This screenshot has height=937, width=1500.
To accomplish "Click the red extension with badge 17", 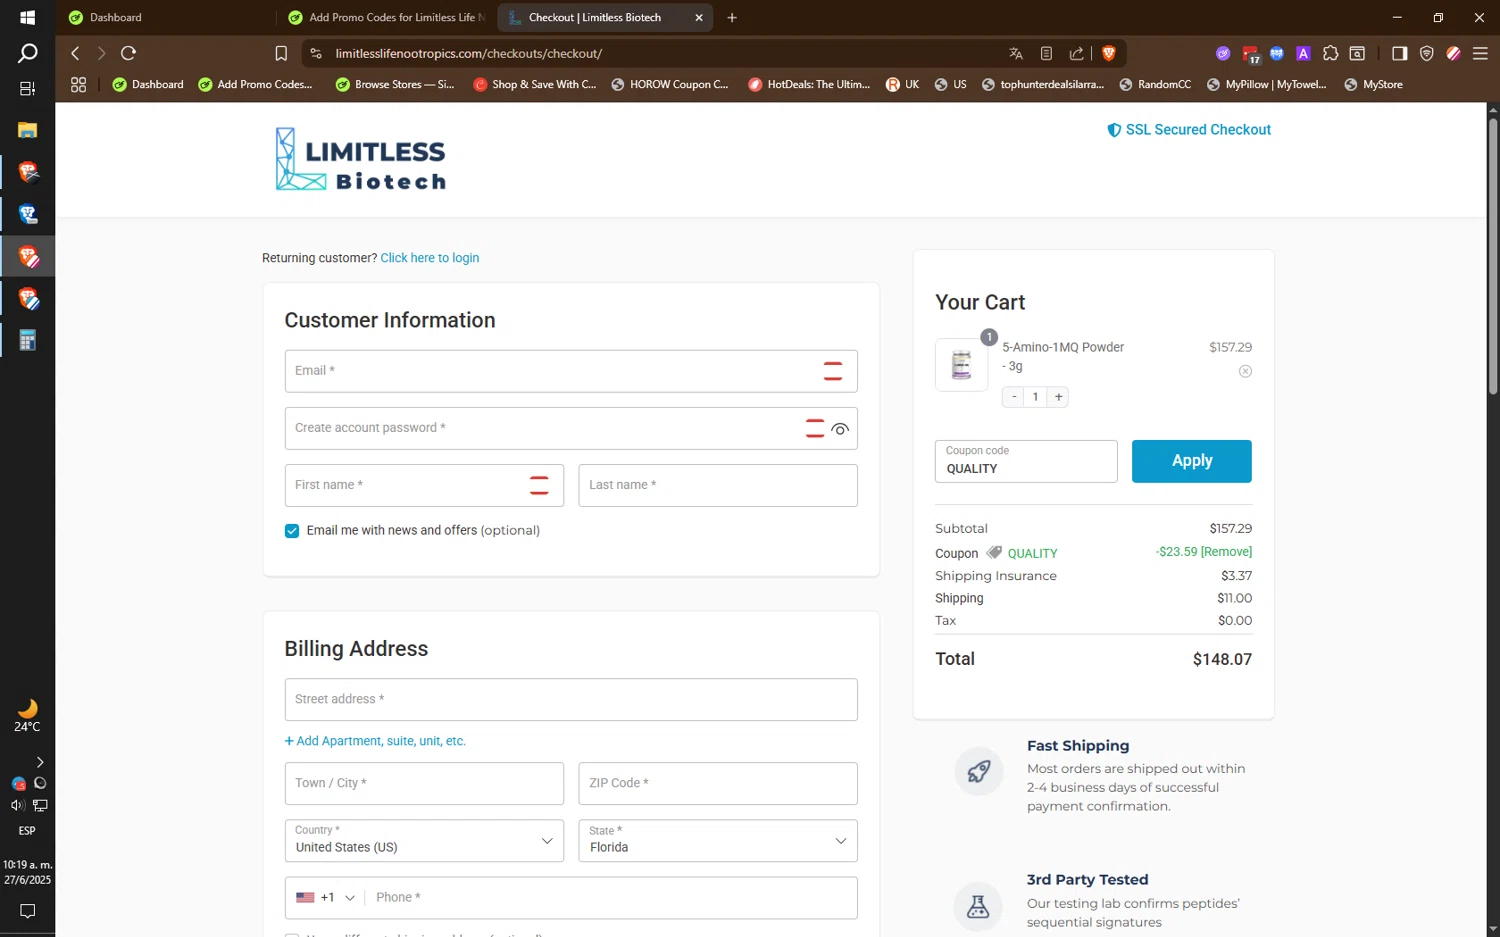I will click(1251, 54).
